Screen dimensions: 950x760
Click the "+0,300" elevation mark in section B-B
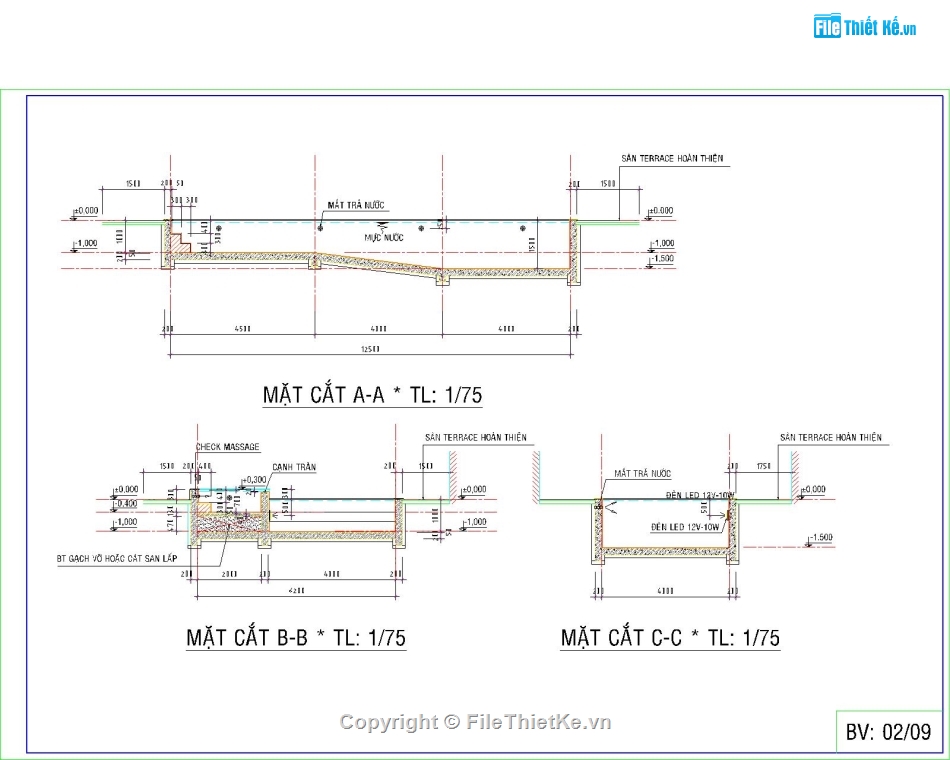pos(253,480)
